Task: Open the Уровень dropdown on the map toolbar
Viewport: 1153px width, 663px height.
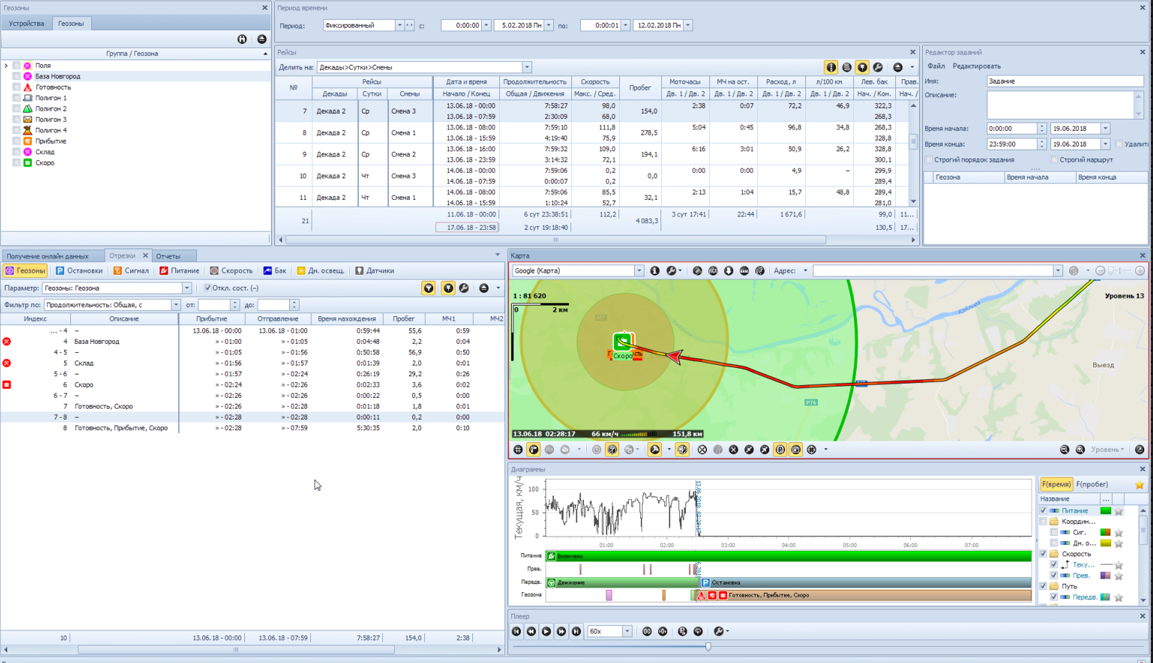Action: click(x=1107, y=450)
